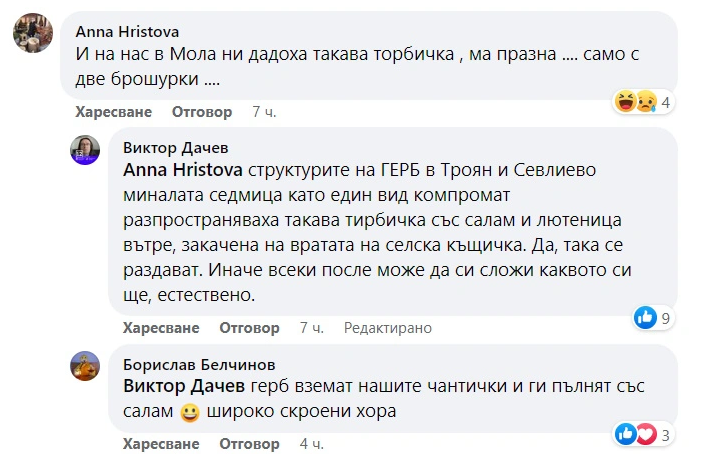View edit history via Редактирано label
The width and height of the screenshot is (713, 454).
point(387,328)
